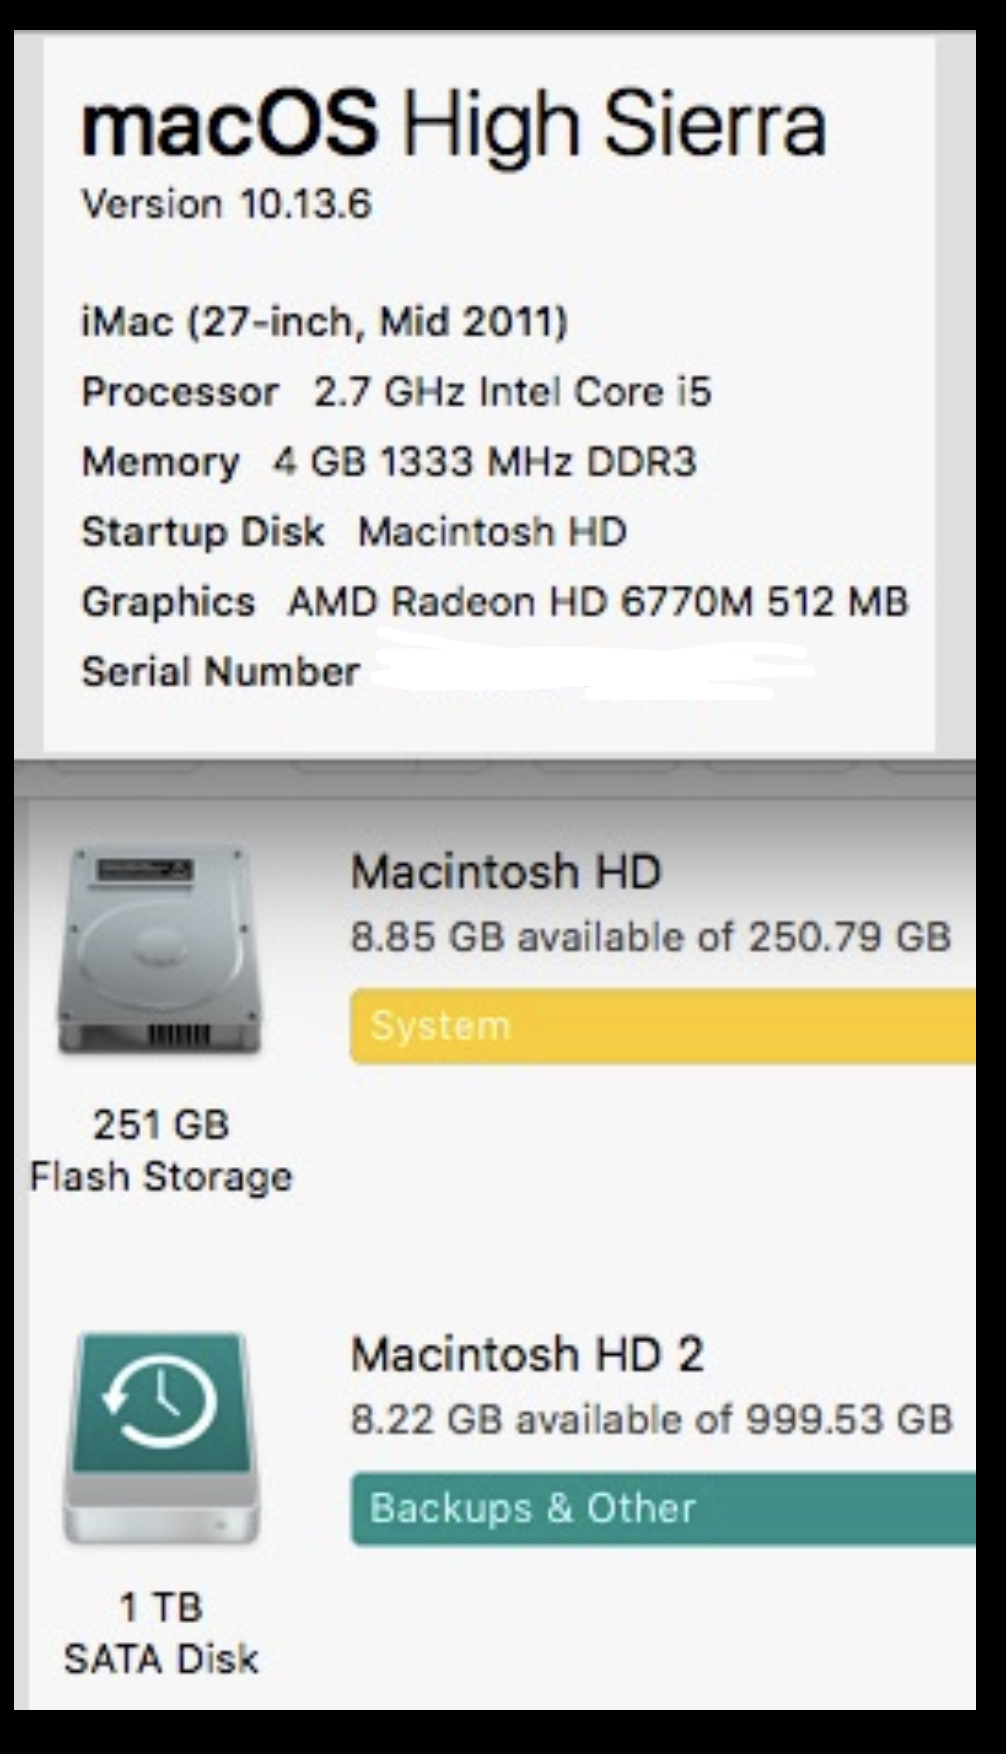Image resolution: width=1006 pixels, height=1754 pixels.
Task: Select the Serial Number field
Action: click(x=220, y=672)
